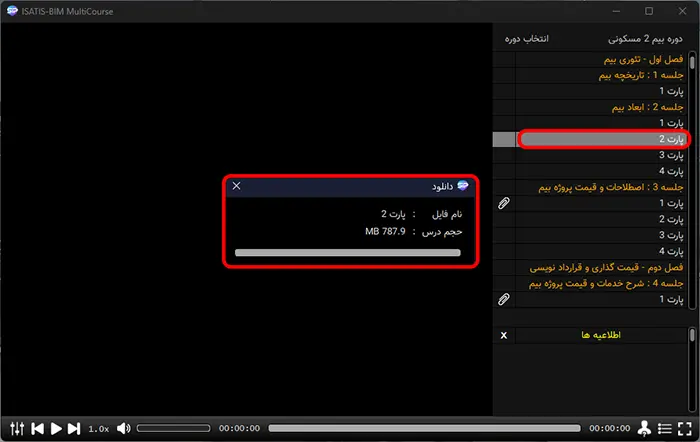
Task: Open the attachment paperclip for جلسه 4 پارت 1
Action: [504, 300]
